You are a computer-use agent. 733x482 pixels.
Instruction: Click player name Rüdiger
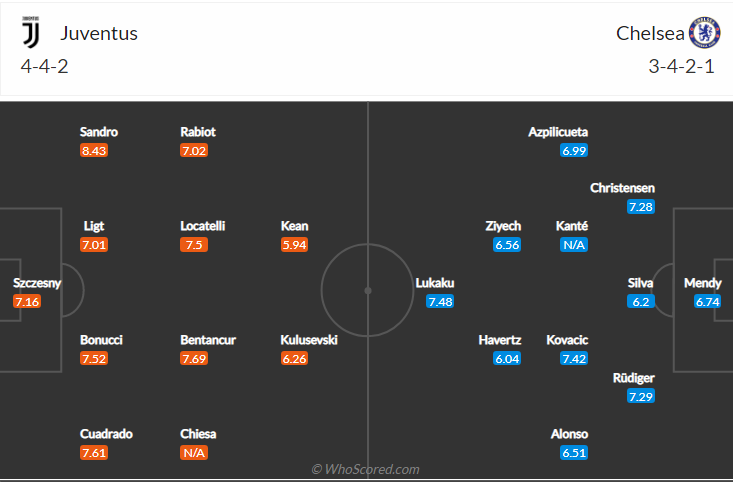coord(634,378)
